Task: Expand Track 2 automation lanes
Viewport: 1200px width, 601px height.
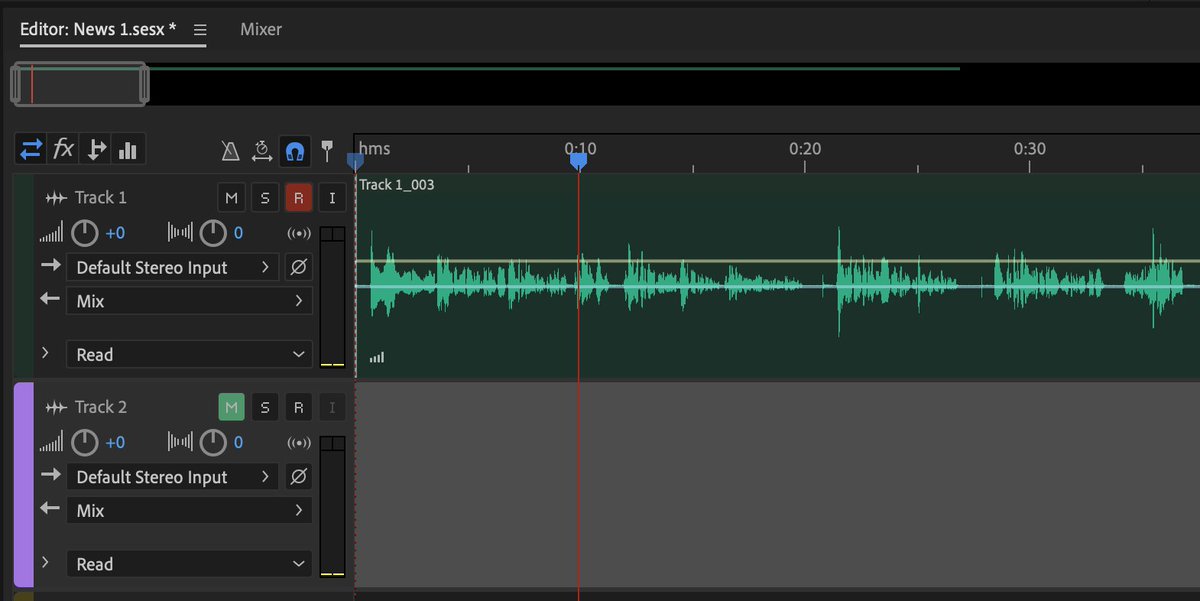Action: coord(45,563)
